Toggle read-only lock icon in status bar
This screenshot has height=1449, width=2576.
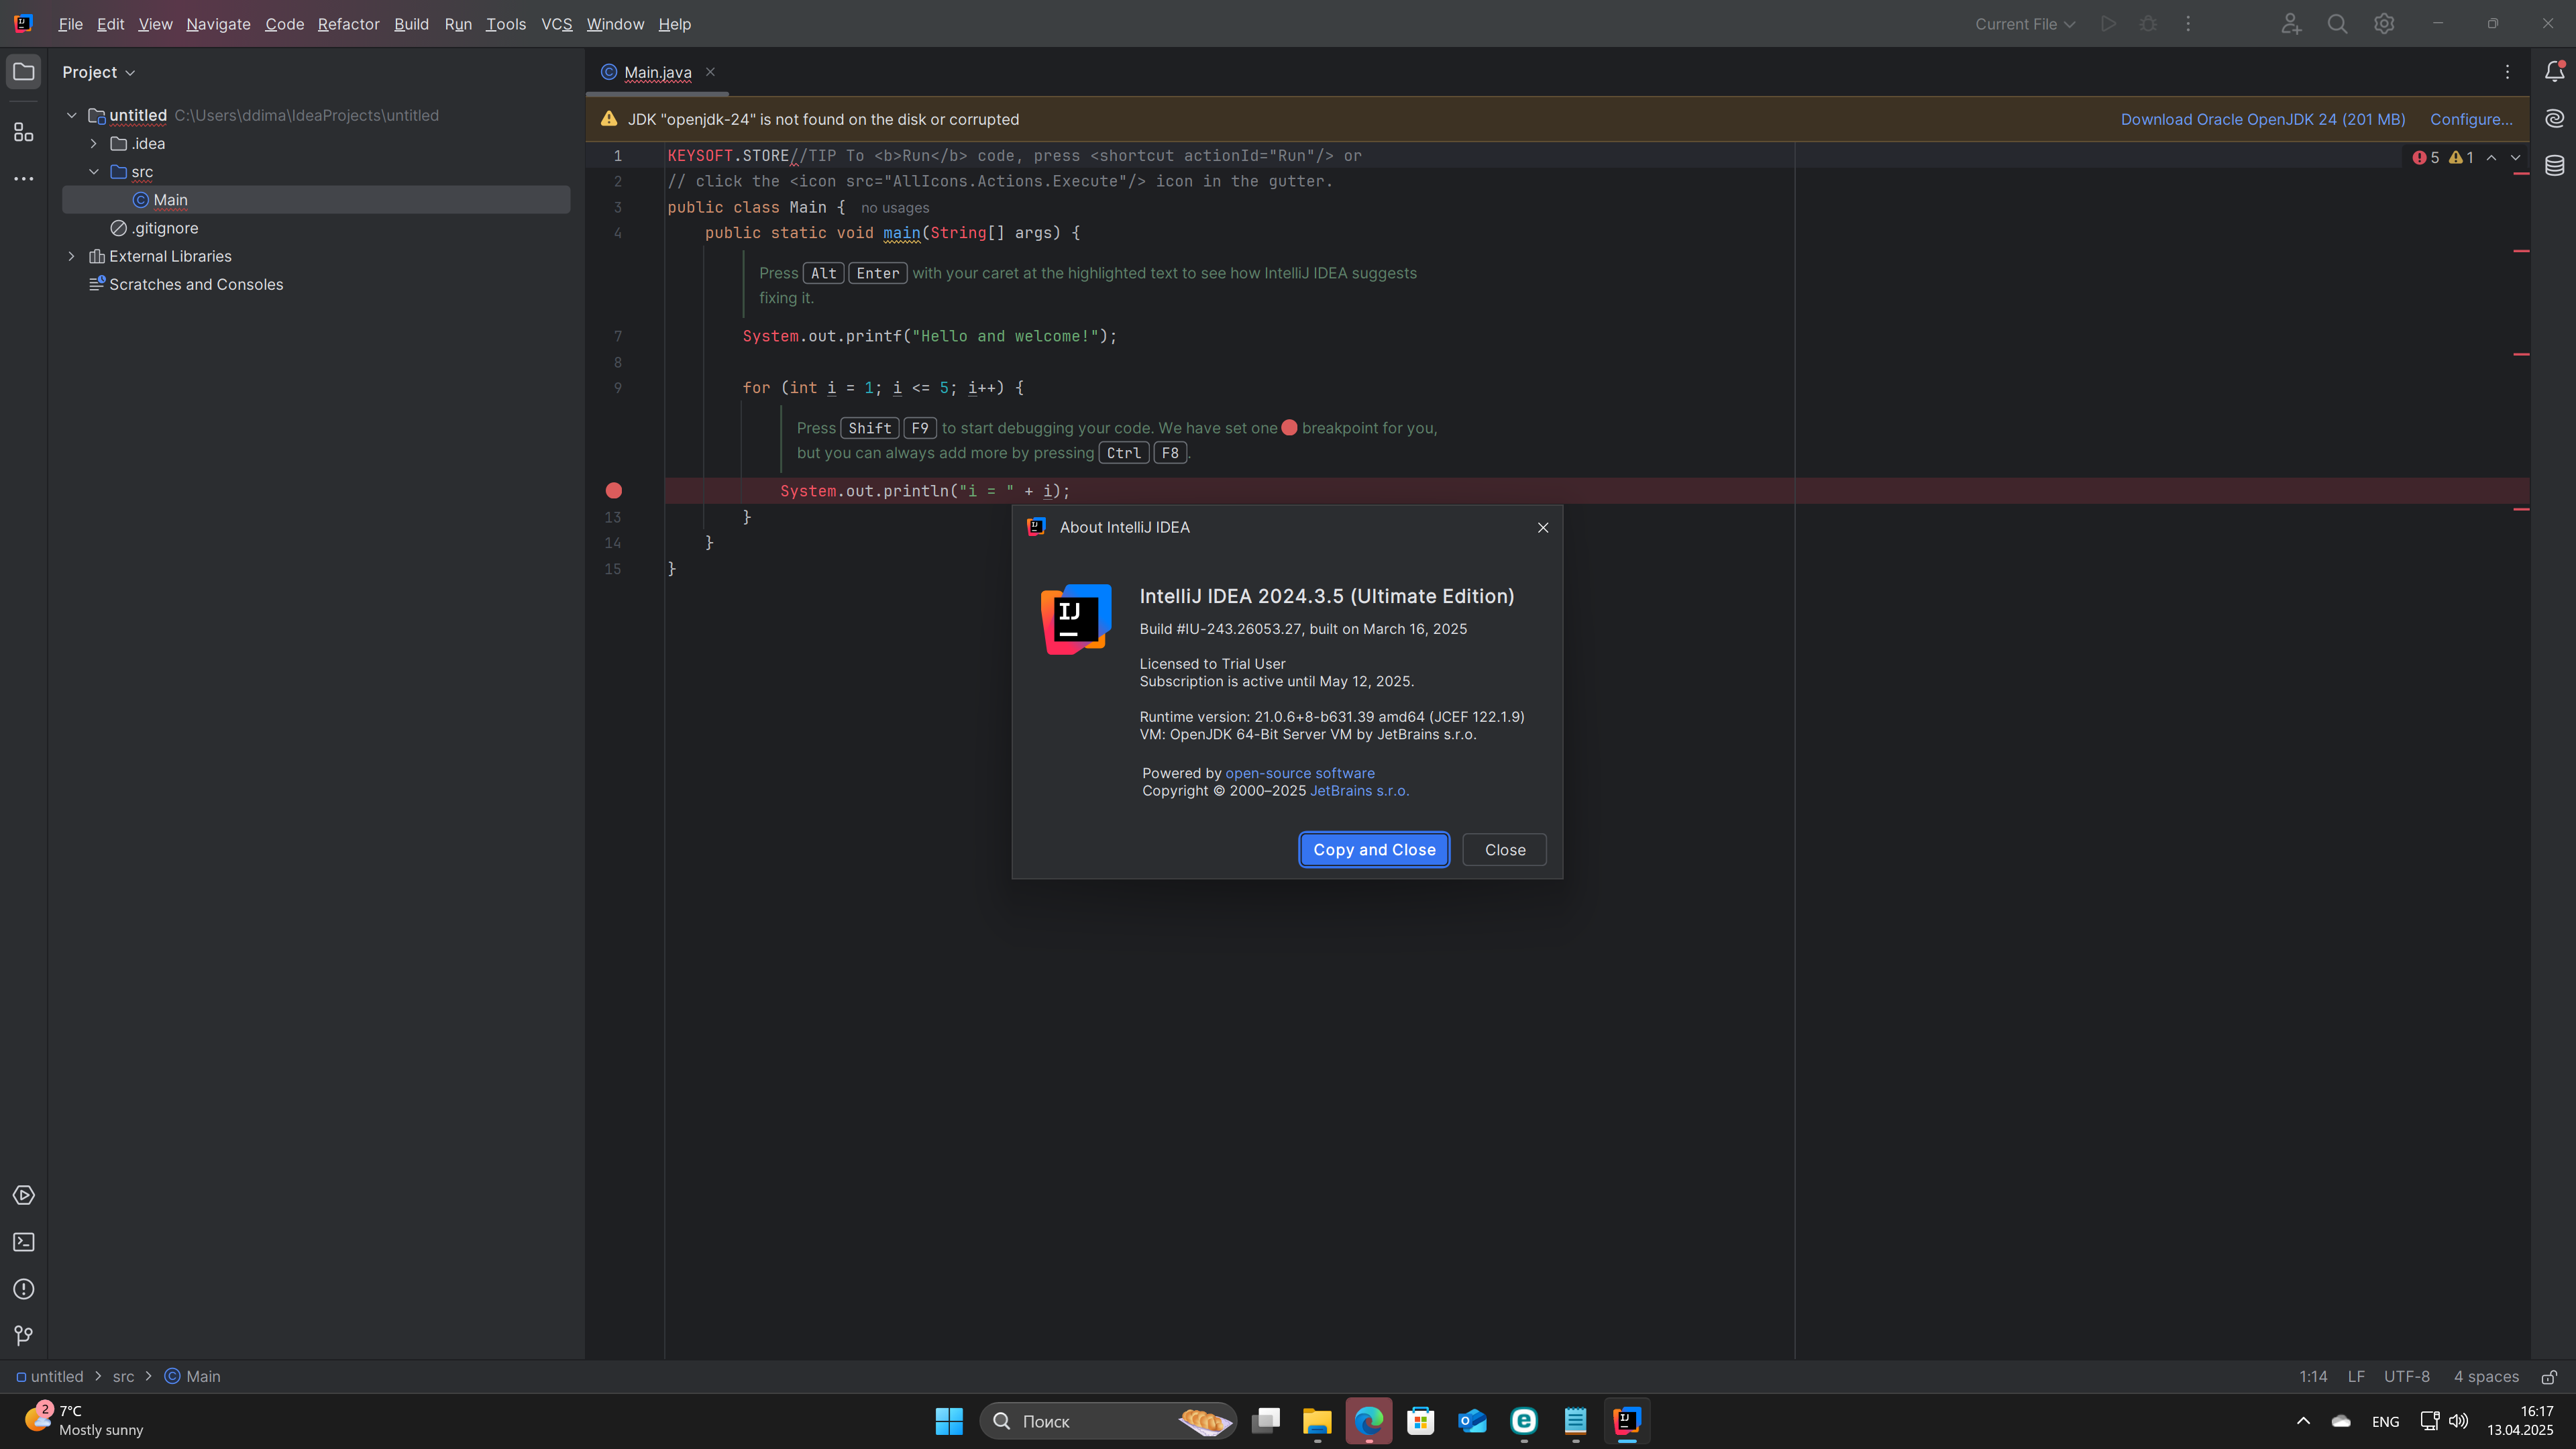2549,1377
